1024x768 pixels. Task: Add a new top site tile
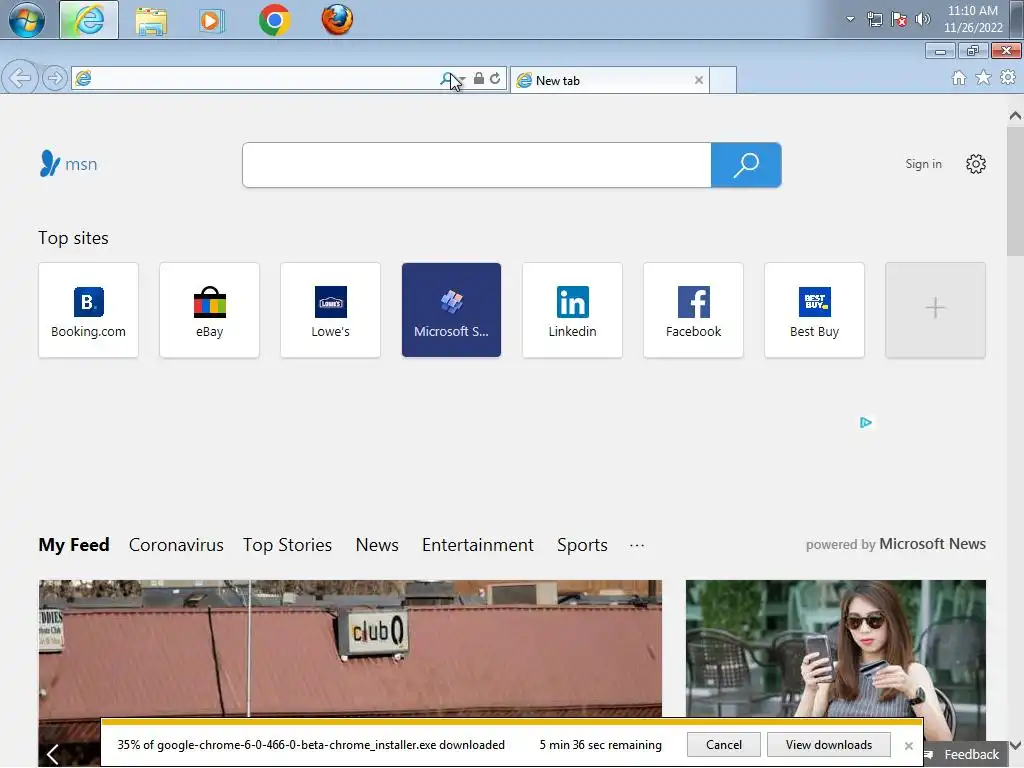(x=935, y=310)
